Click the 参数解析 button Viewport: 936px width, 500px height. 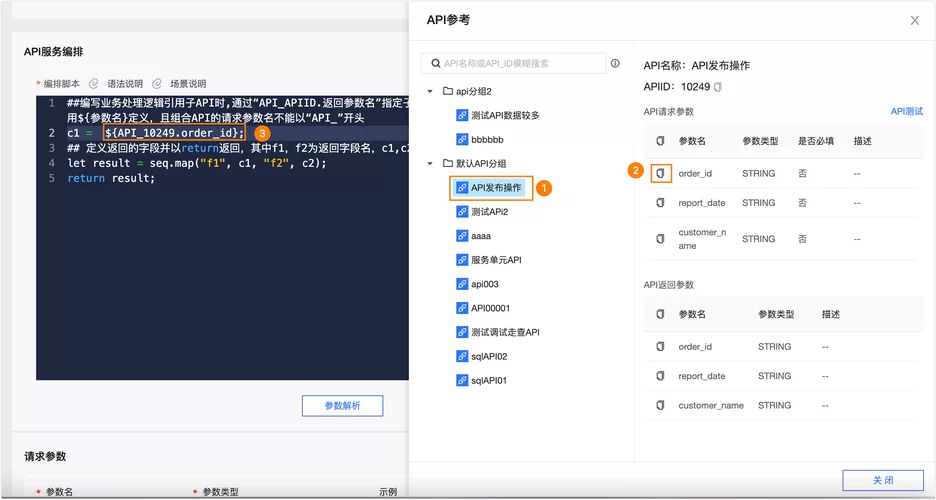click(x=342, y=406)
